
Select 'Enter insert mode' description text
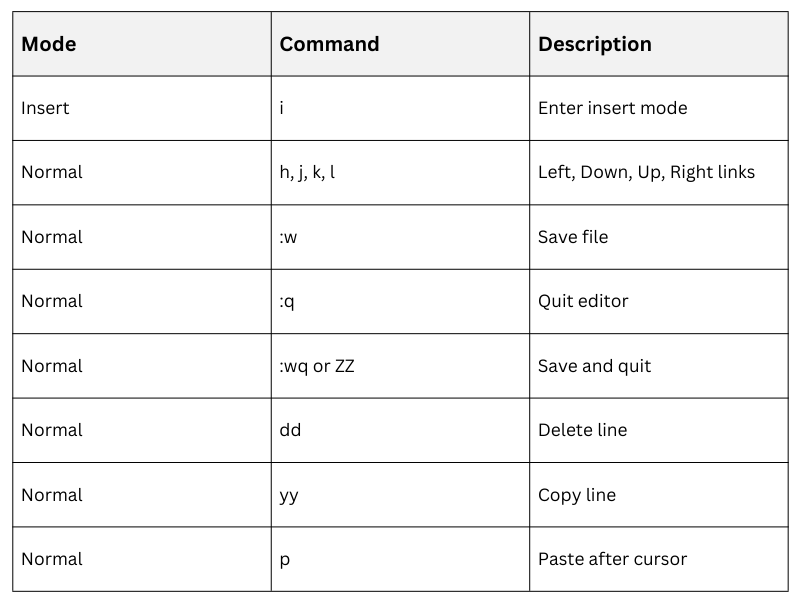pos(612,108)
